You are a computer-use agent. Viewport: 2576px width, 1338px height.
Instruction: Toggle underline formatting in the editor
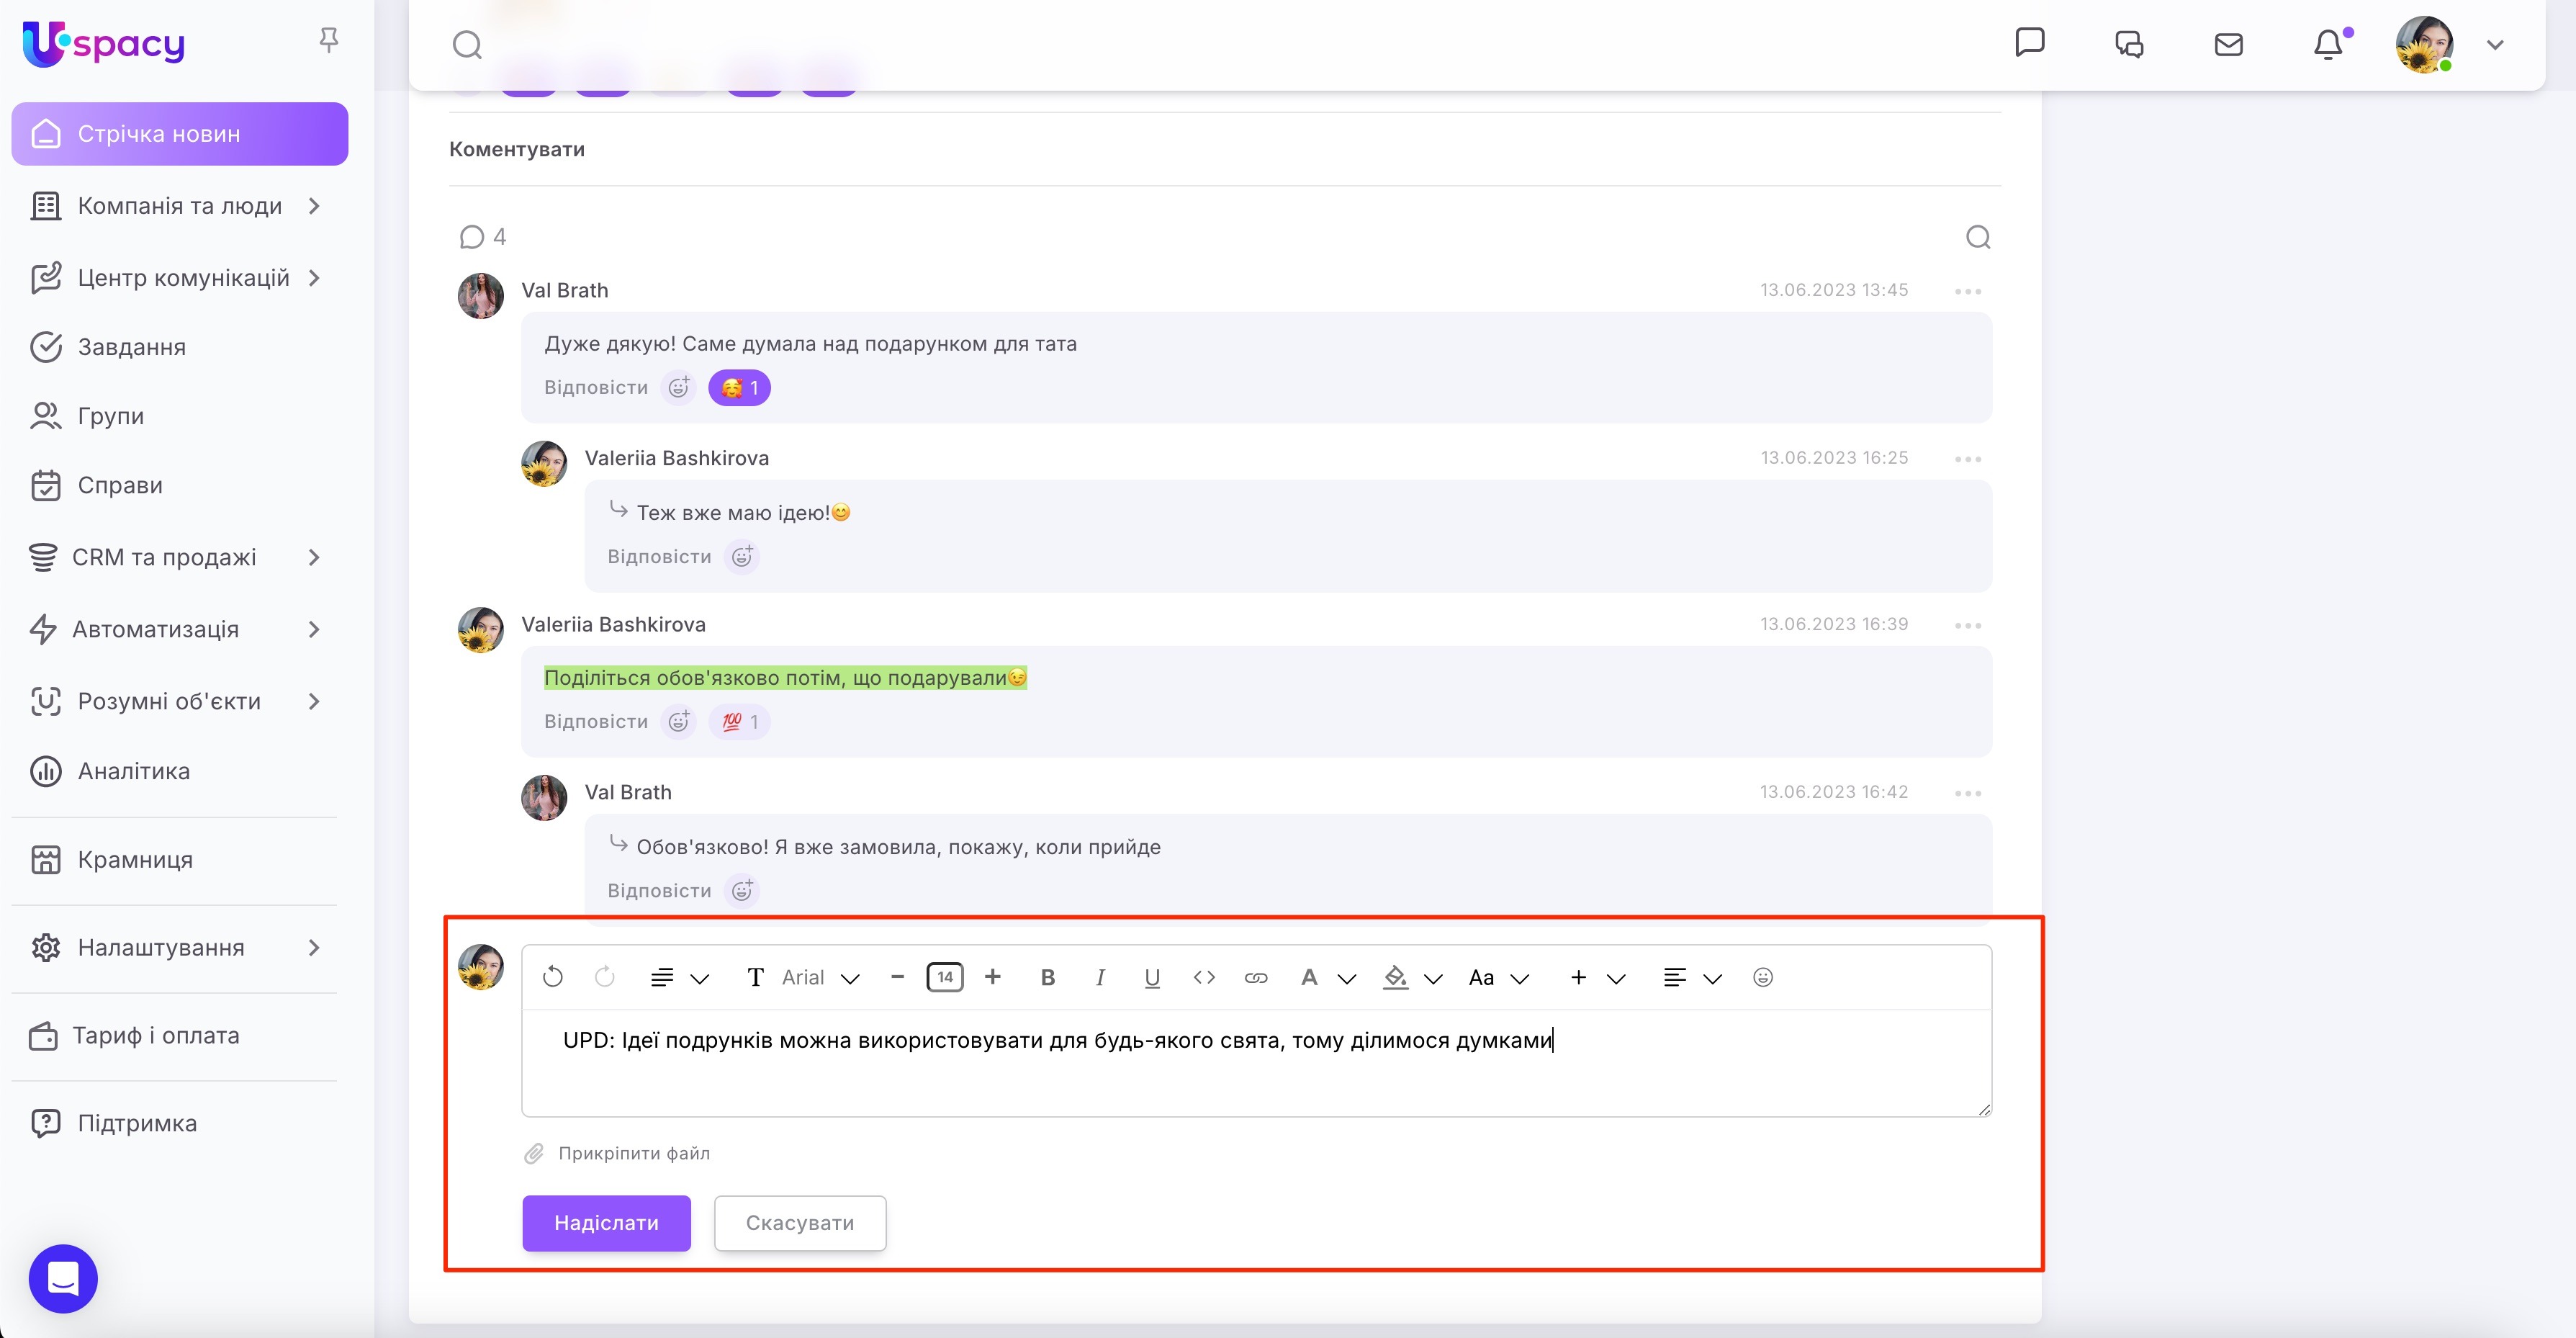(x=1152, y=977)
